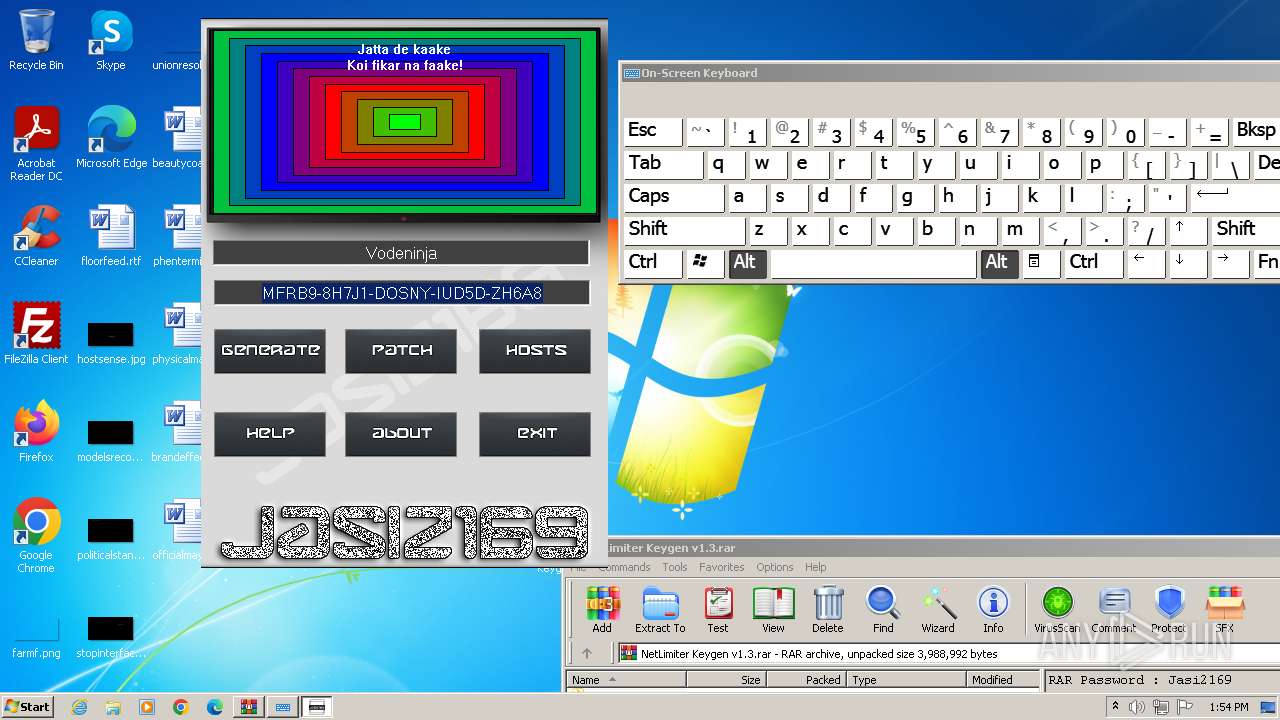Select FileZilla Client desktop icon
The width and height of the screenshot is (1280, 720).
coord(36,333)
